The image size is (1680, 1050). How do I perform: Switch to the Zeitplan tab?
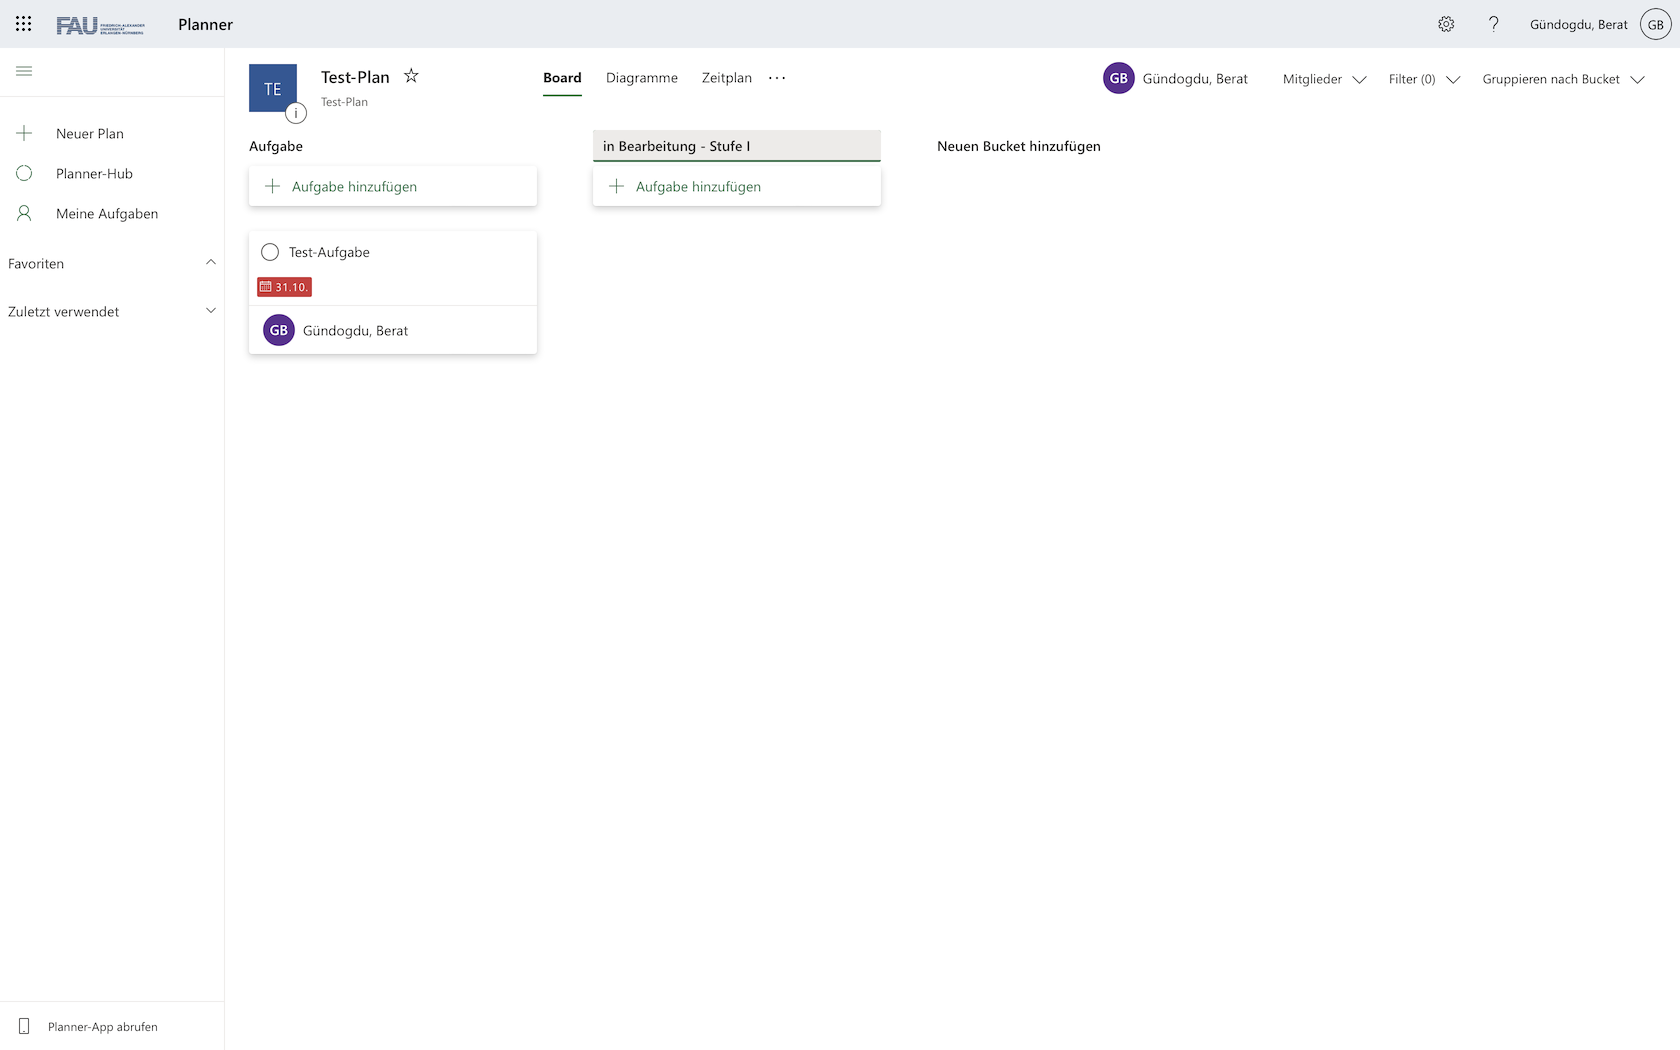tap(727, 78)
